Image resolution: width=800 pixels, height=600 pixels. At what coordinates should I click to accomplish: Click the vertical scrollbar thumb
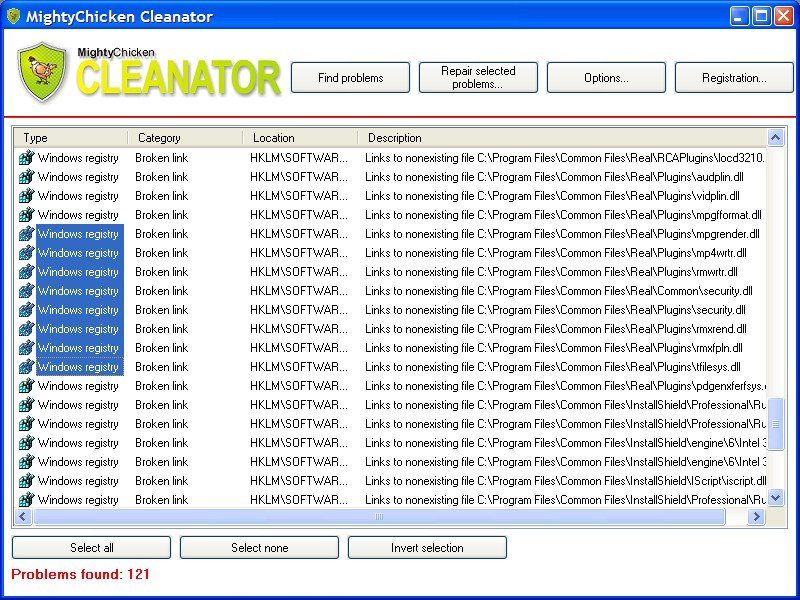pos(776,424)
